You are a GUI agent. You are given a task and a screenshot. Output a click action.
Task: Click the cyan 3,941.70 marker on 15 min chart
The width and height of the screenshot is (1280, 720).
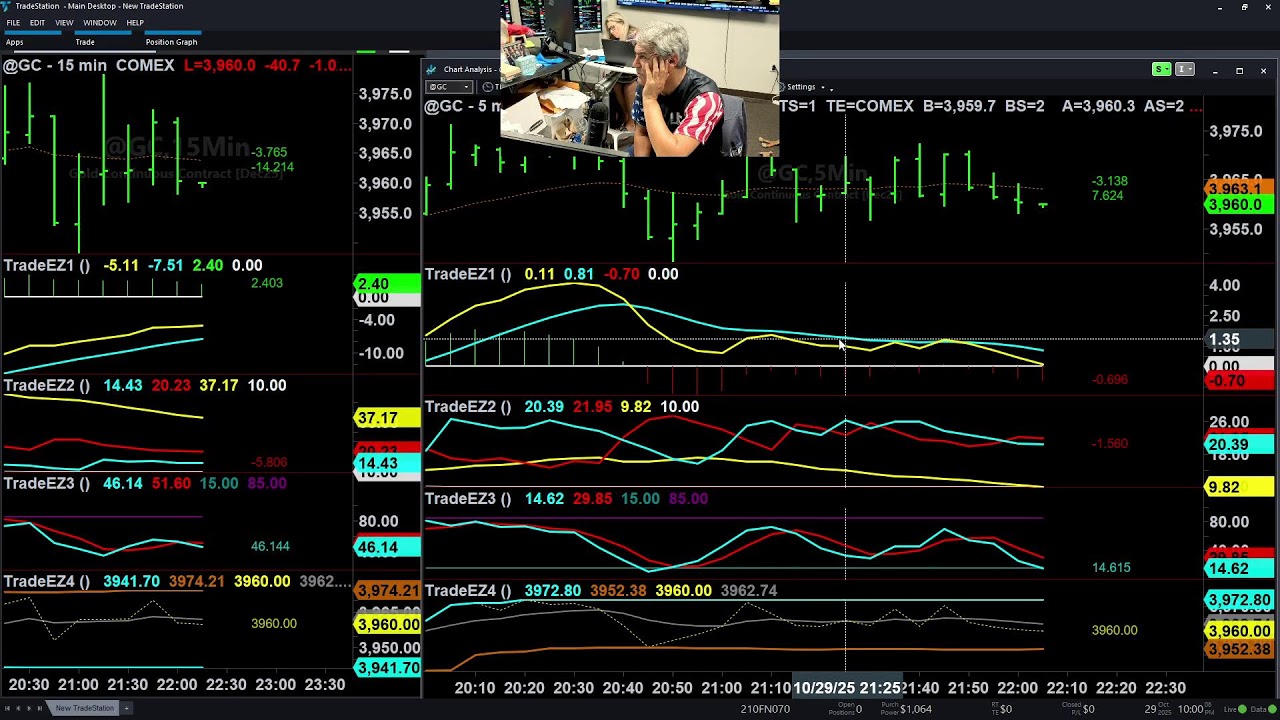(x=387, y=668)
